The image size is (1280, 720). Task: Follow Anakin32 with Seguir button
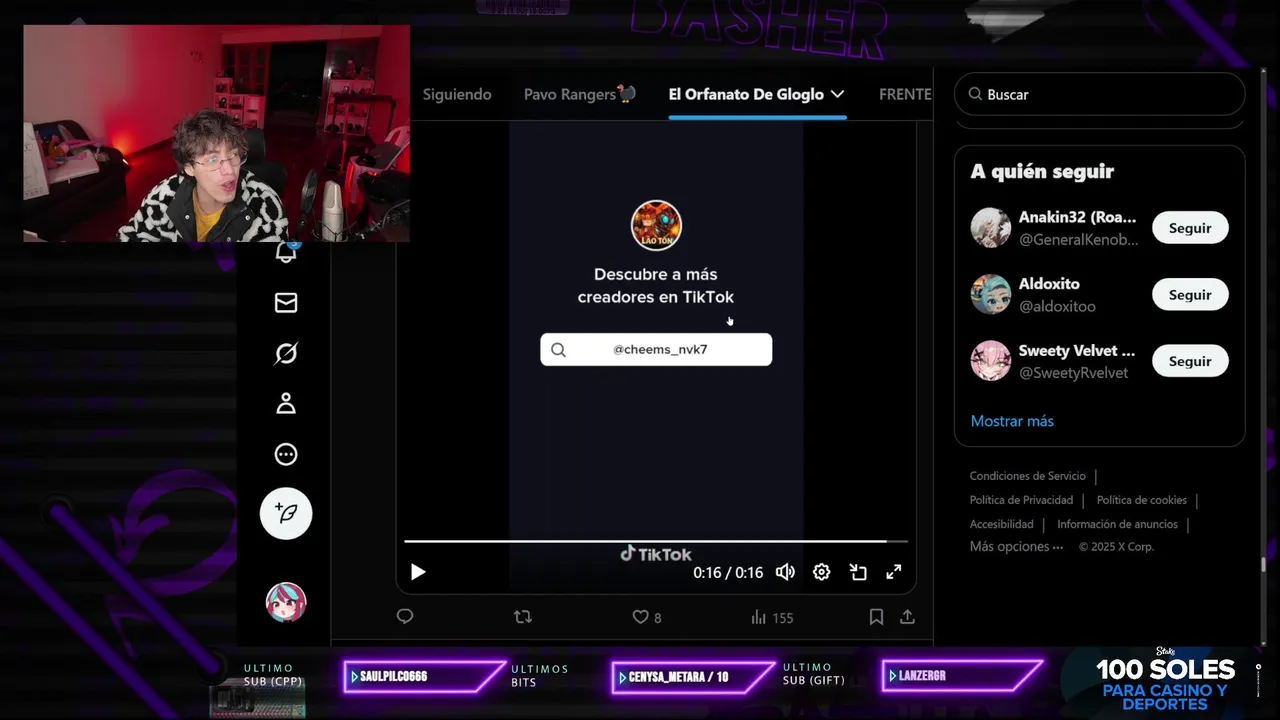(1190, 228)
